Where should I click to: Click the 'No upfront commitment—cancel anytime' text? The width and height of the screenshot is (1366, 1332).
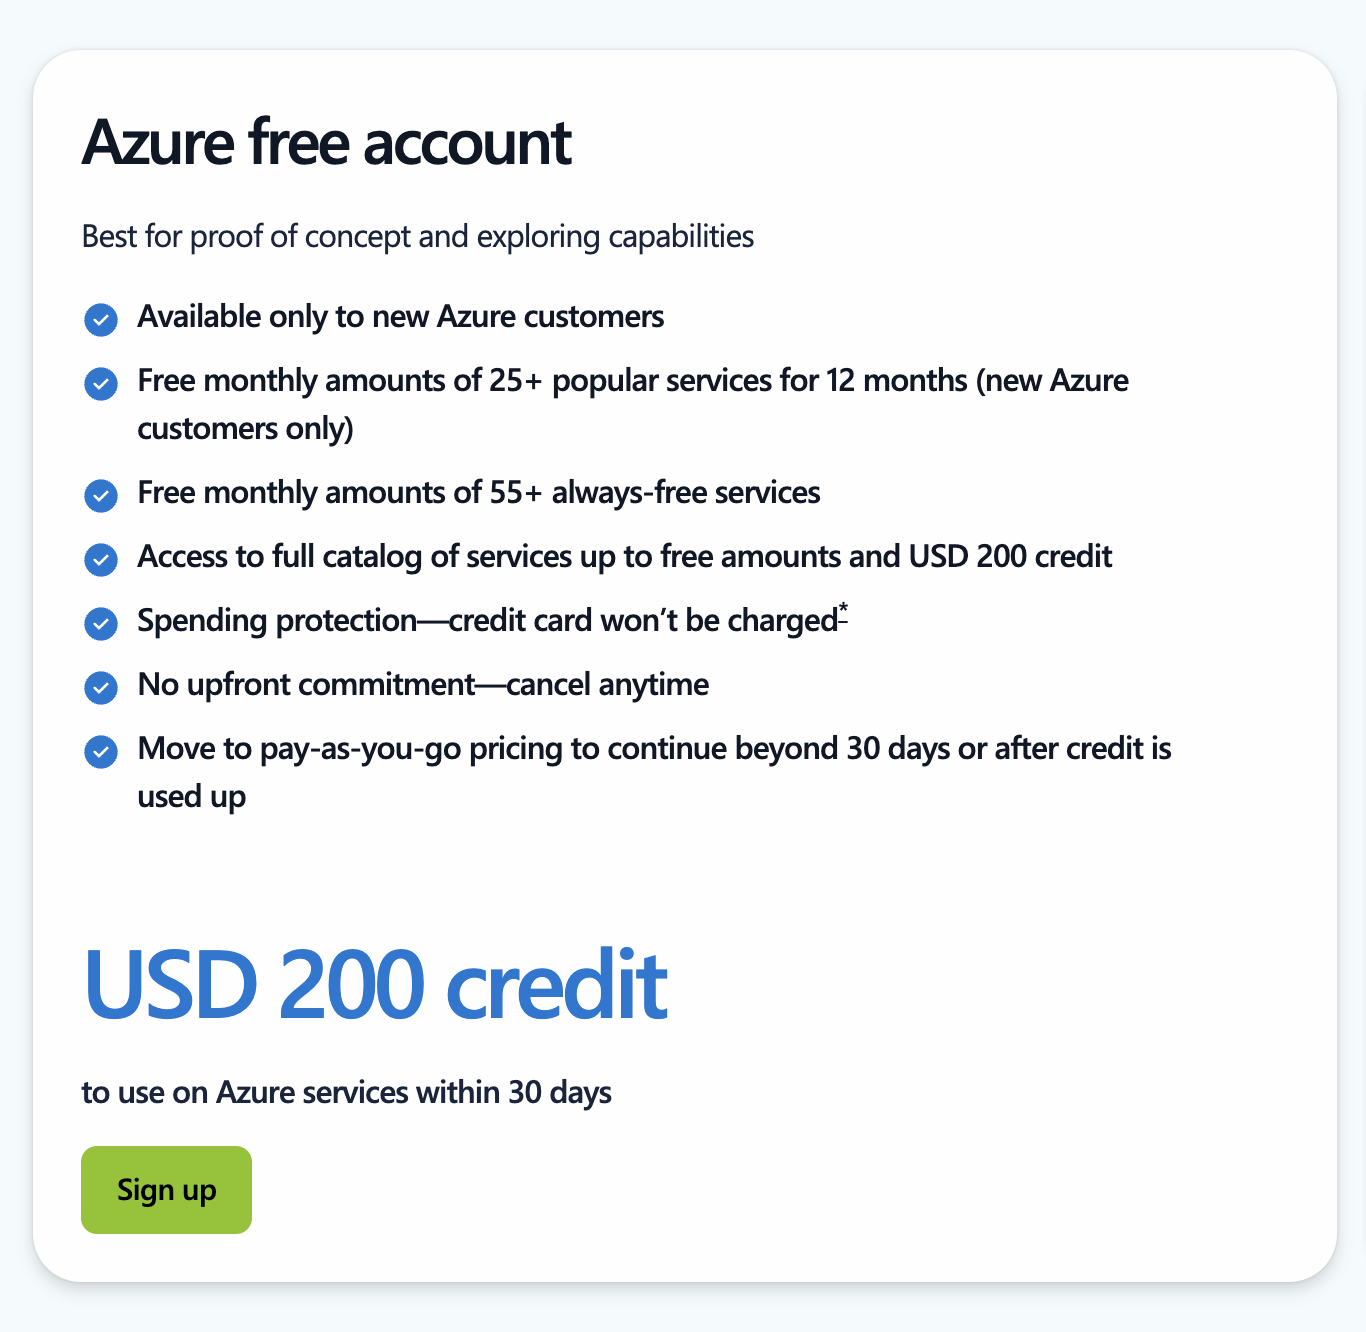pos(423,685)
